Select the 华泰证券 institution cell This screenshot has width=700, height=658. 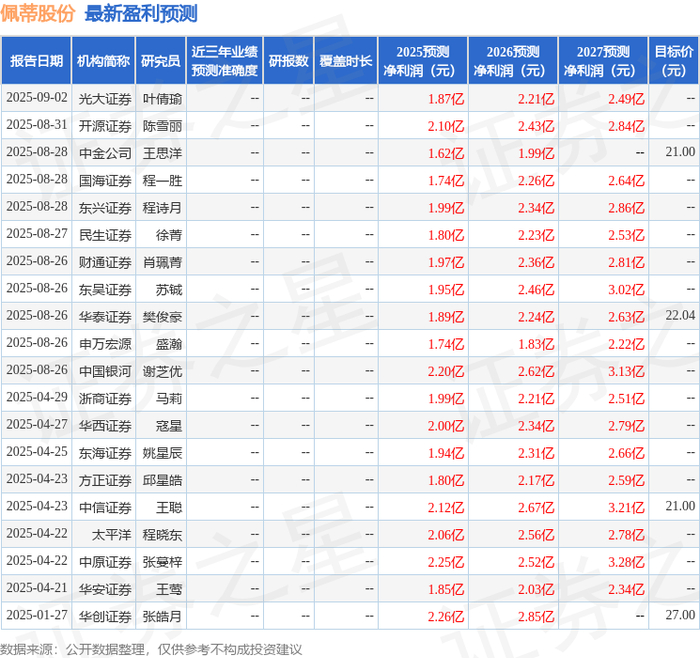(x=105, y=317)
